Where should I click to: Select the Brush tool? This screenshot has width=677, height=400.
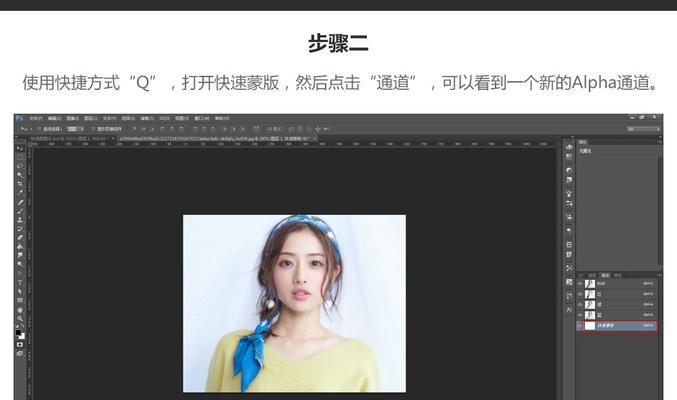coord(20,211)
